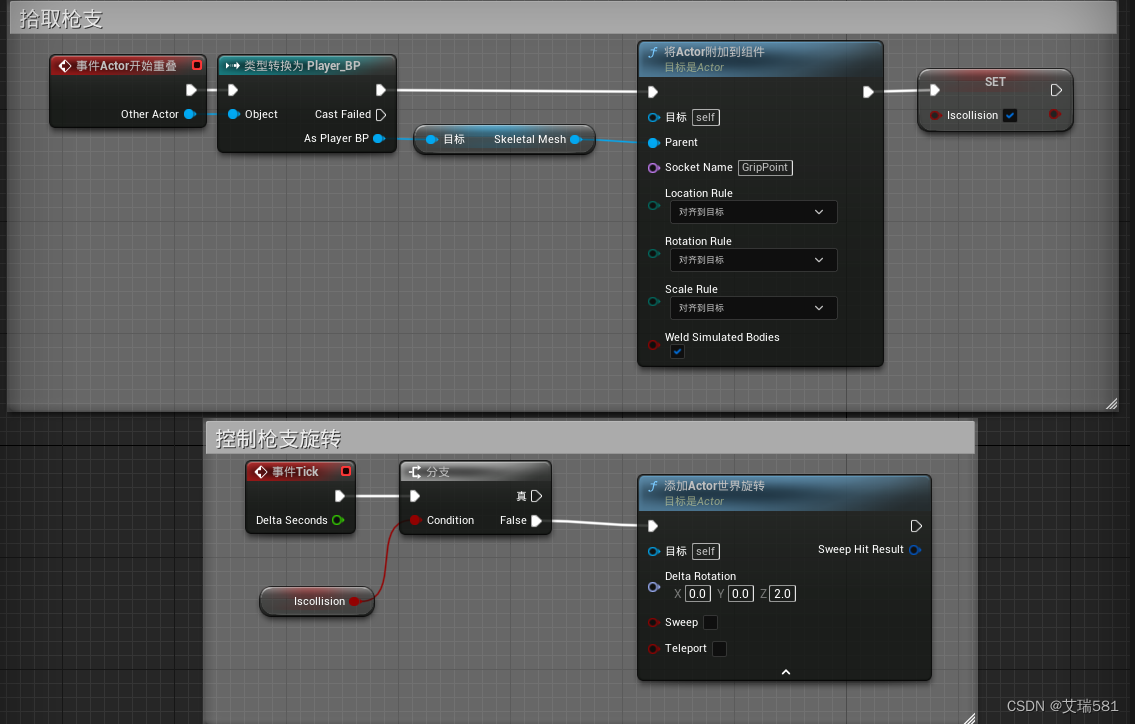Open the Location Rule dropdown
This screenshot has height=724, width=1135.
coord(754,212)
